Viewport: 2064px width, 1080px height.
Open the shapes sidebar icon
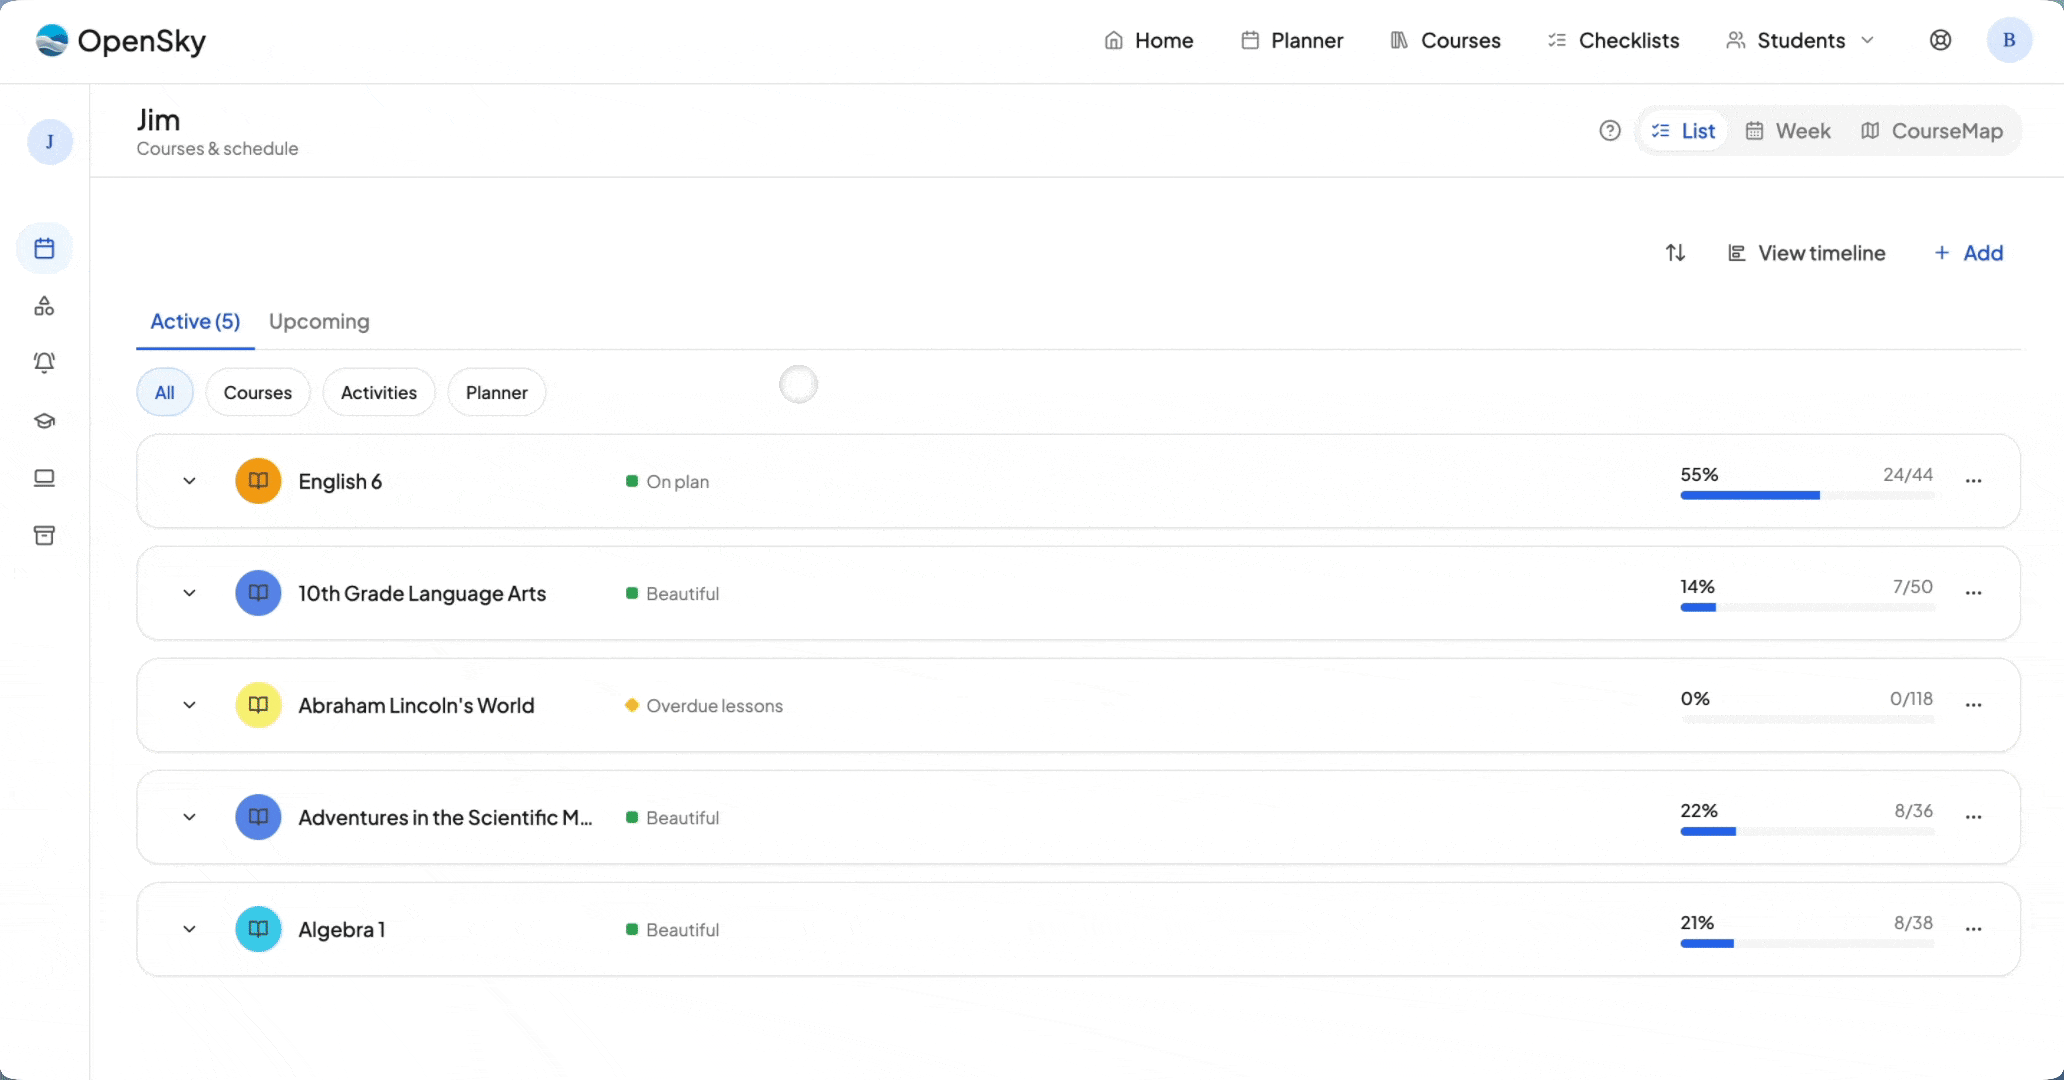click(44, 306)
